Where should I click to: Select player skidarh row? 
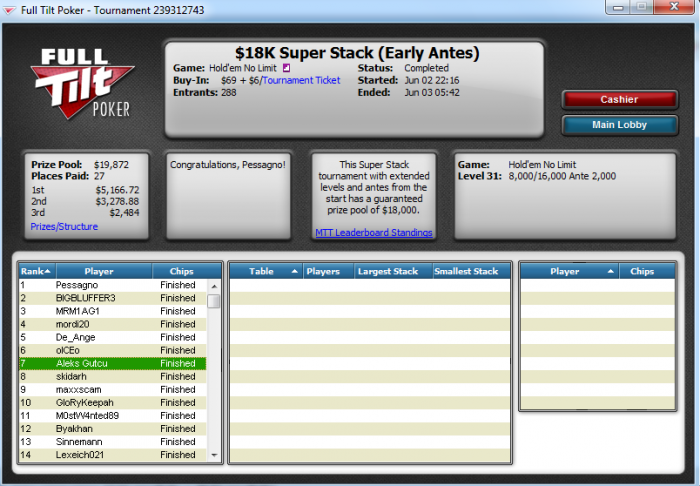pyautogui.click(x=112, y=377)
